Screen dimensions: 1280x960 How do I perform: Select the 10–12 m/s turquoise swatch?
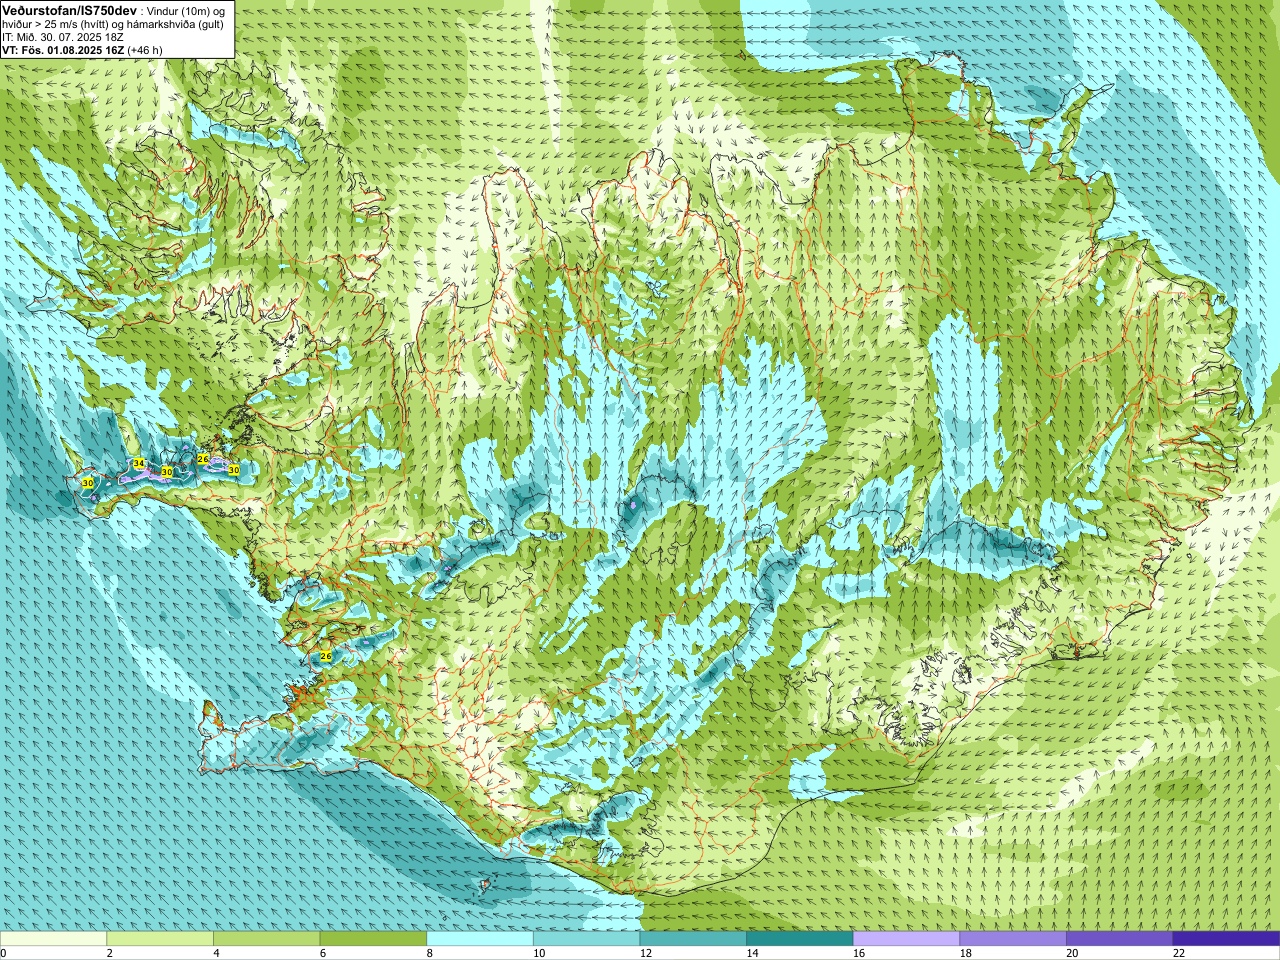click(586, 939)
